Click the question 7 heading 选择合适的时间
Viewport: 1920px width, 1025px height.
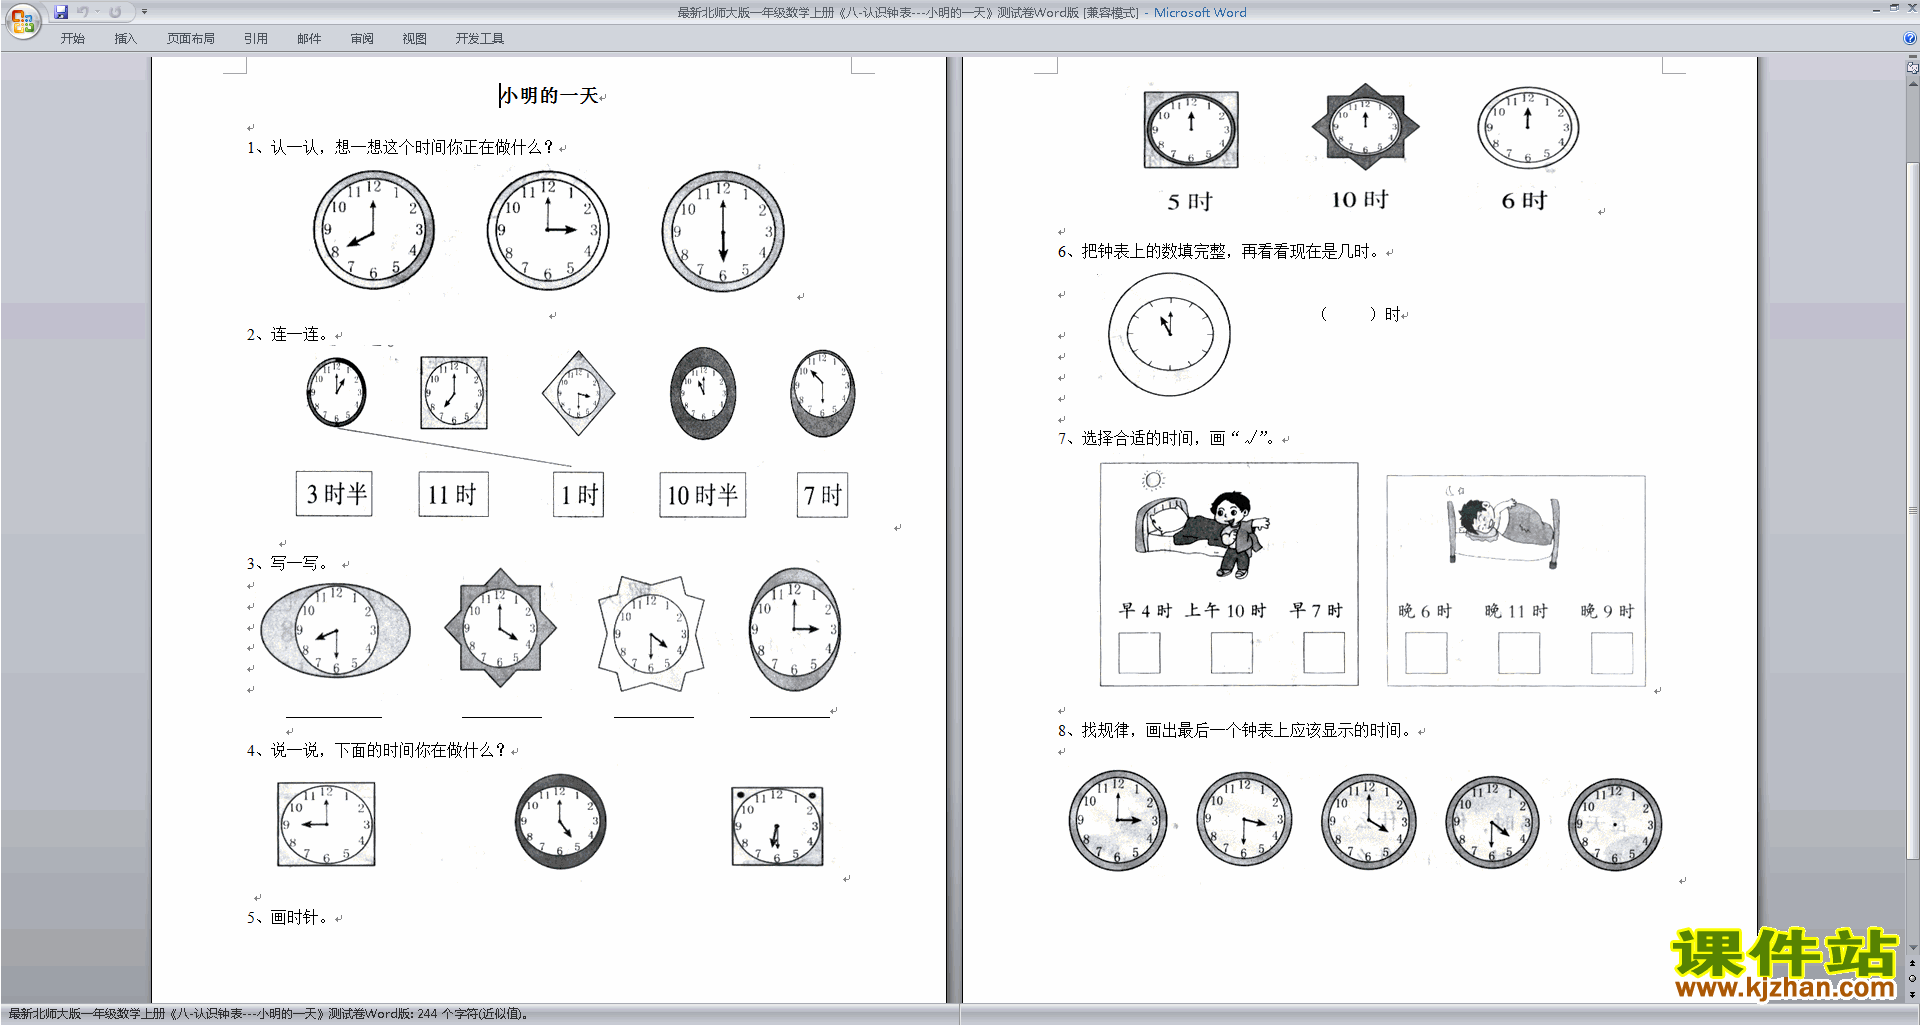coord(1166,438)
